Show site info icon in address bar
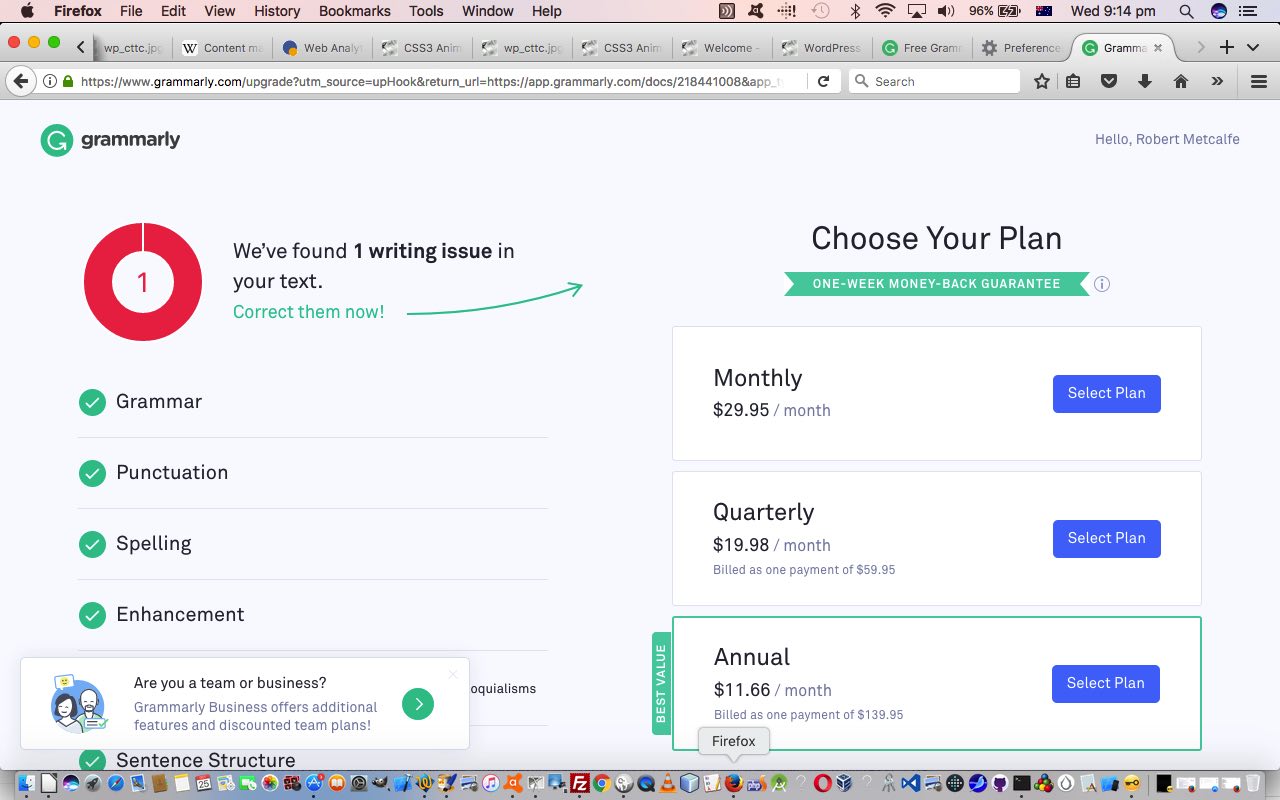Image resolution: width=1280 pixels, height=800 pixels. (50, 81)
